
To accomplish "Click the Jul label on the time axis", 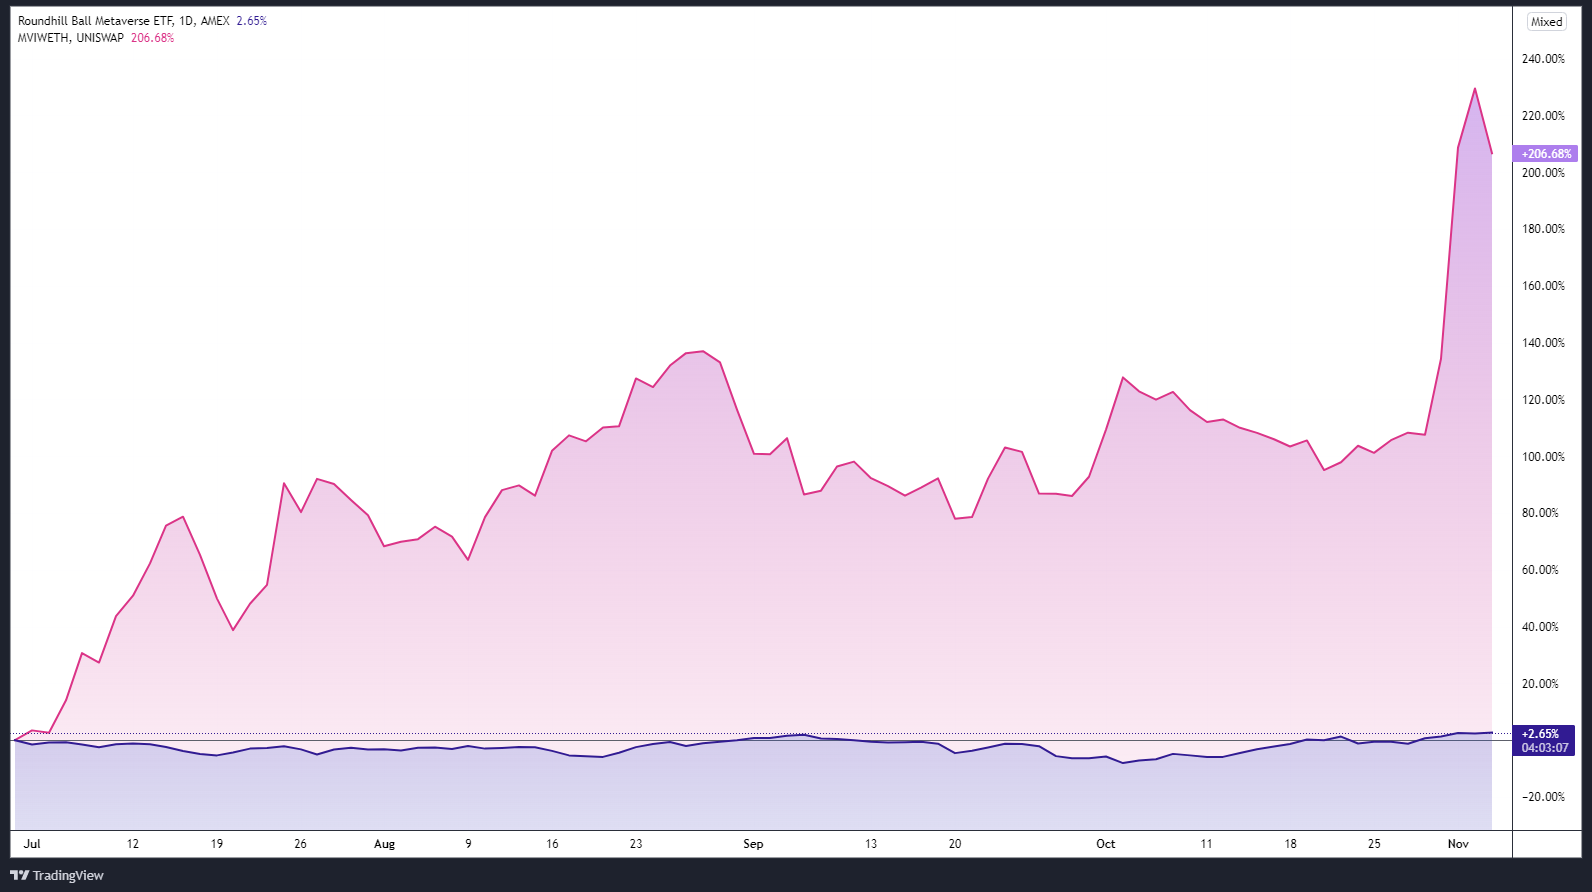I will coord(32,844).
